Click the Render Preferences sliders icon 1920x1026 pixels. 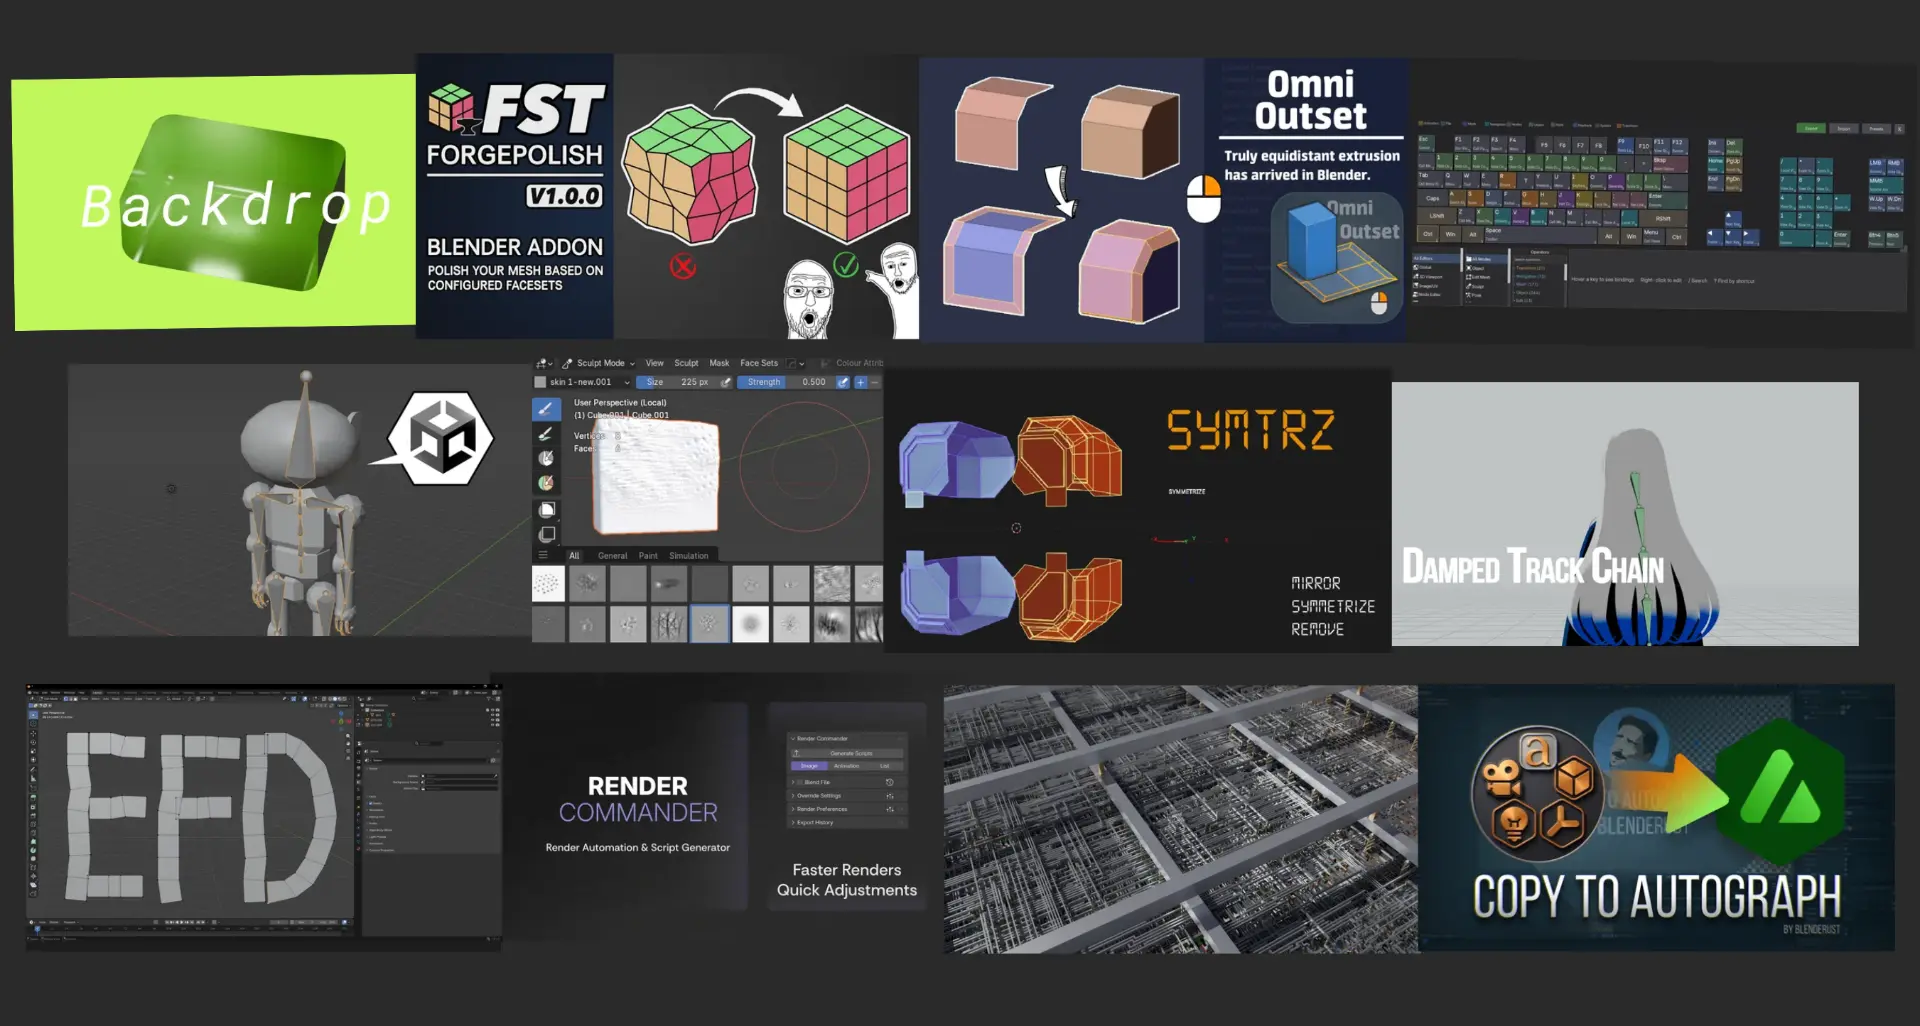(x=889, y=809)
